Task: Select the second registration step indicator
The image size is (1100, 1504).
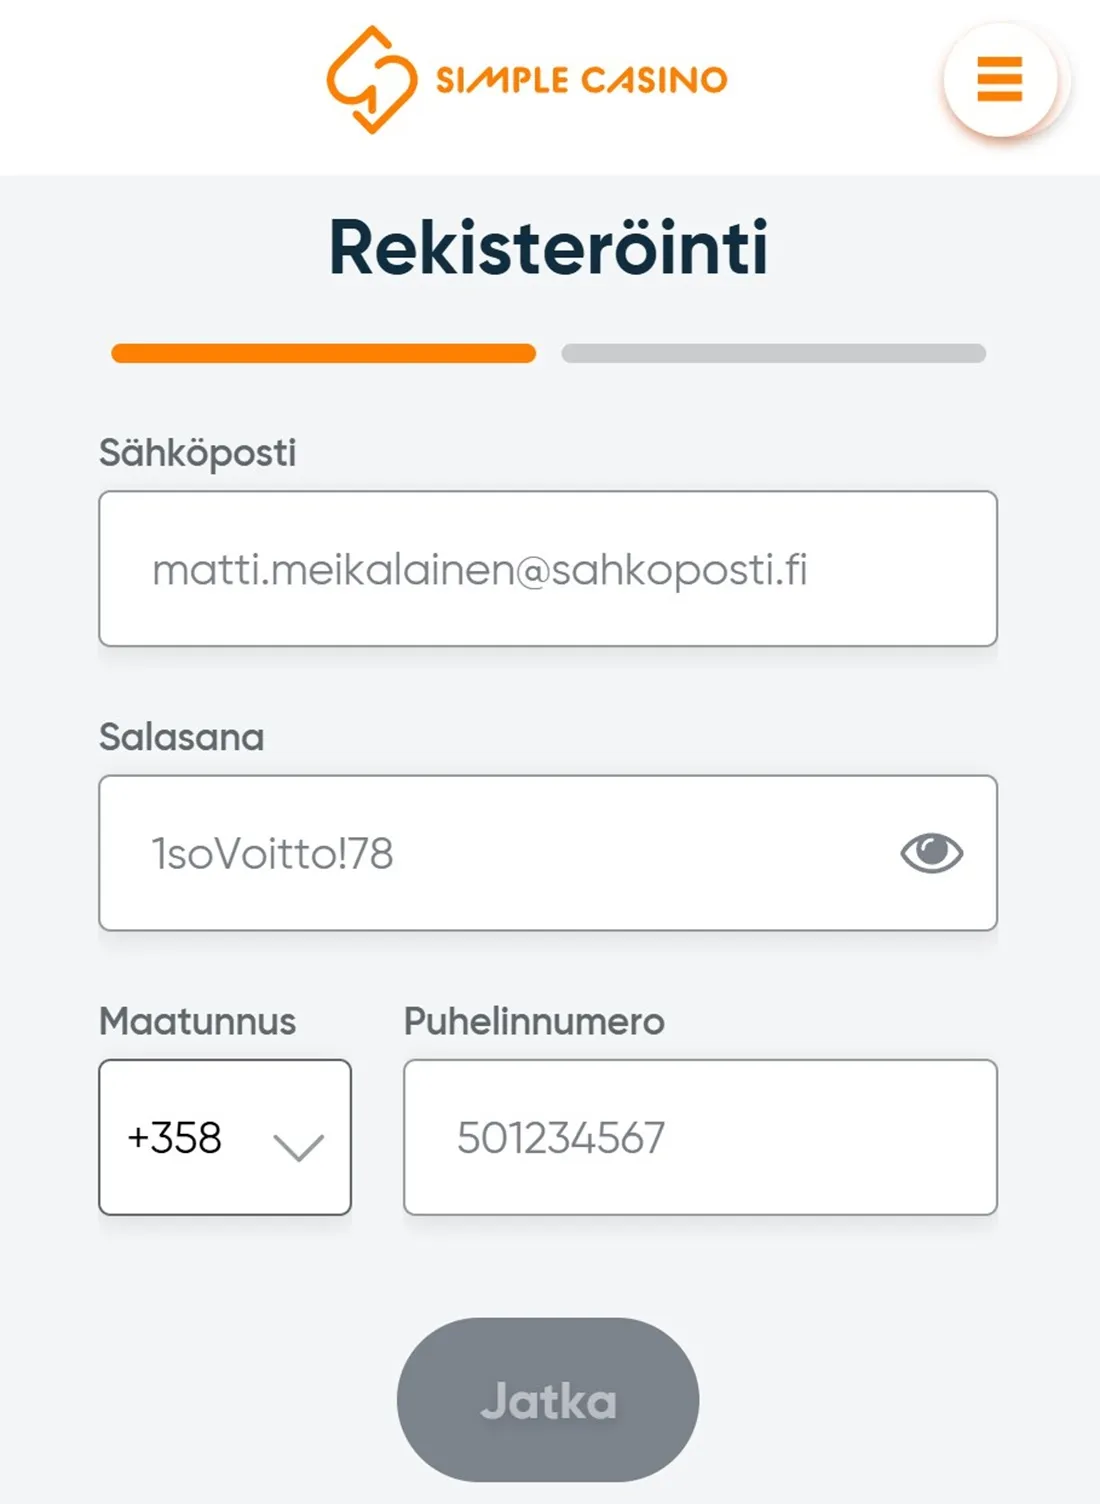Action: point(772,352)
